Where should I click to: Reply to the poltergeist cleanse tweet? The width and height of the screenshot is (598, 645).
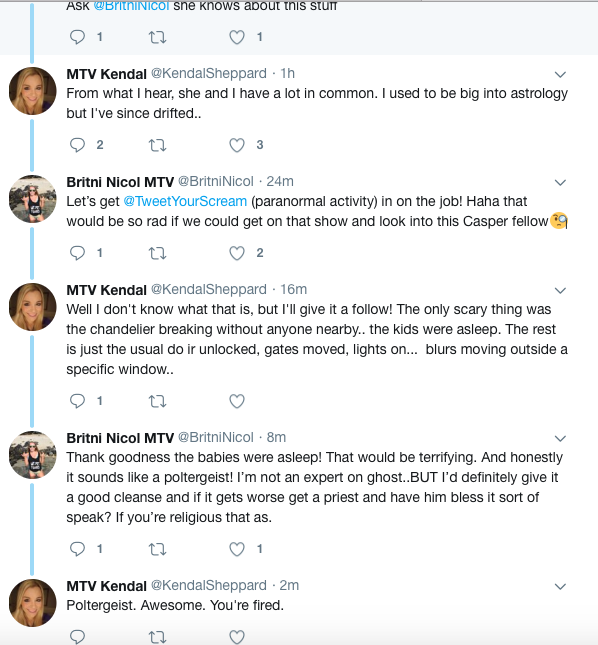click(77, 549)
